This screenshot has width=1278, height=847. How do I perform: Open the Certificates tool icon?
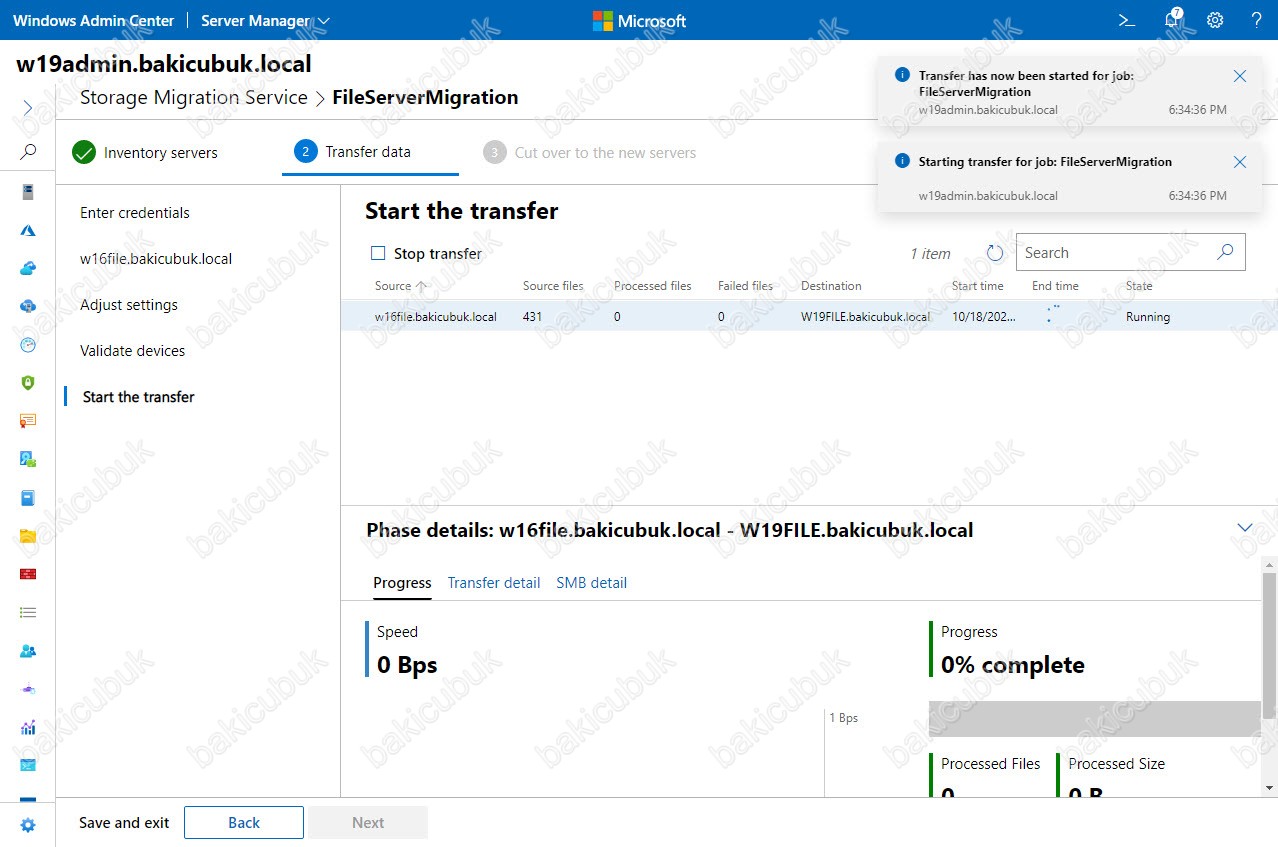click(28, 421)
